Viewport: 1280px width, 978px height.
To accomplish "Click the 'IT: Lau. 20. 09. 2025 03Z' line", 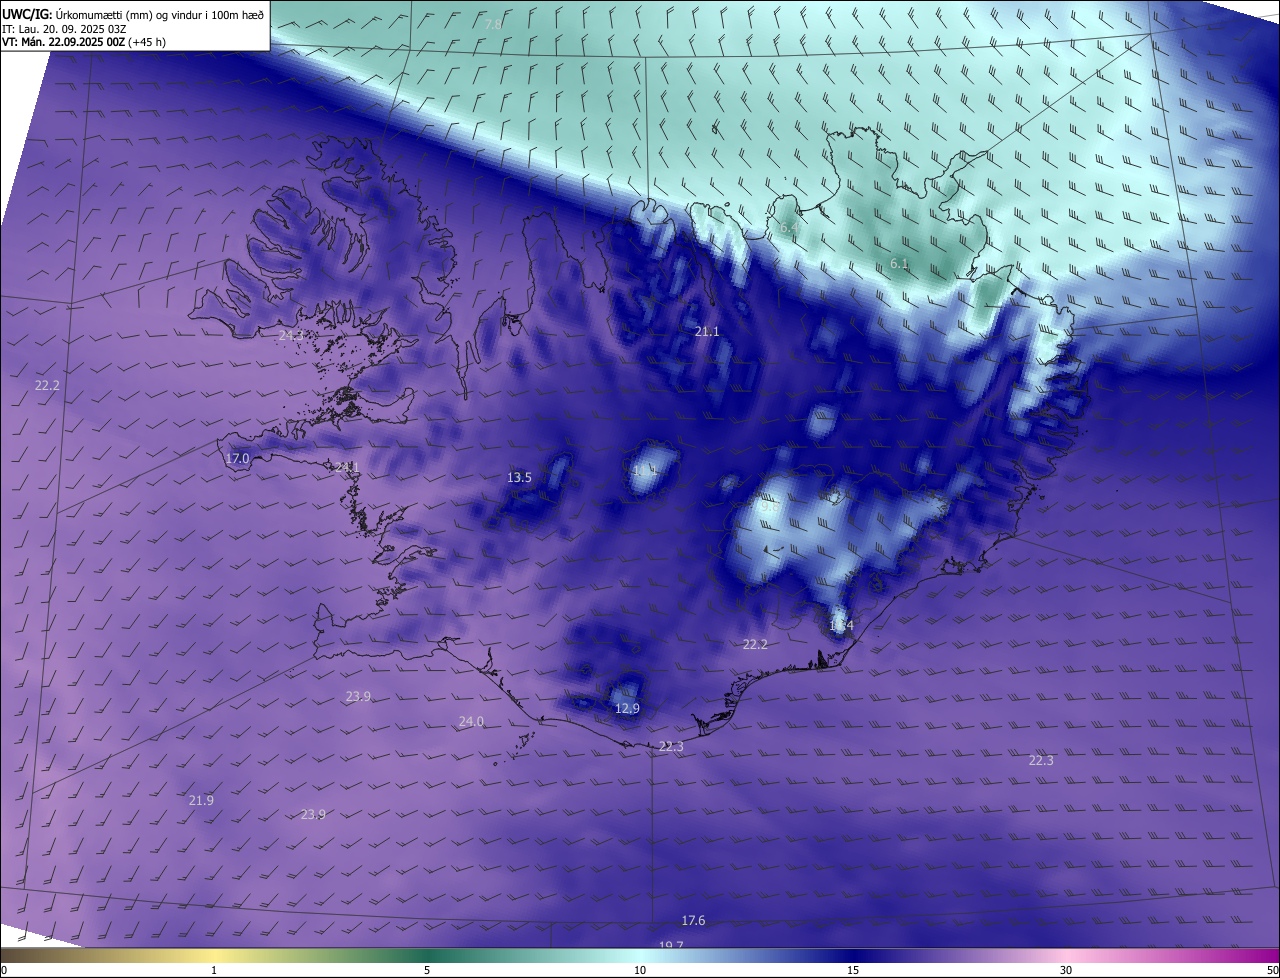I will (63, 28).
